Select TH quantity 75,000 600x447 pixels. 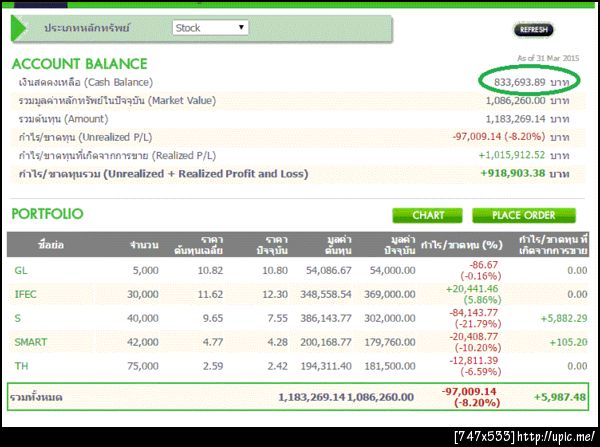pos(143,366)
